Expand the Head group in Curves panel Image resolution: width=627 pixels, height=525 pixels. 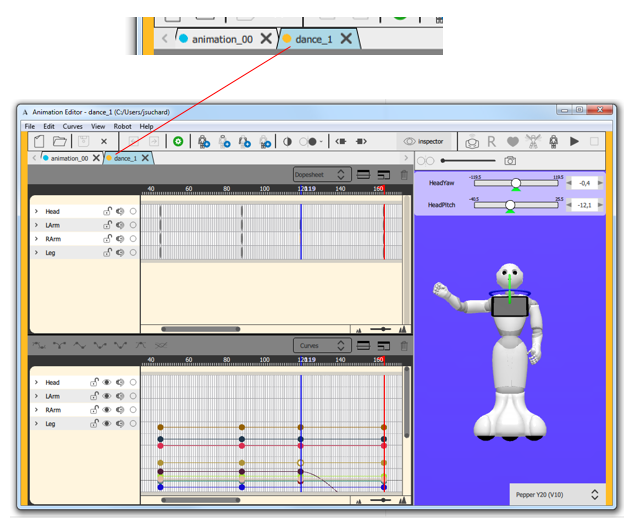36,382
